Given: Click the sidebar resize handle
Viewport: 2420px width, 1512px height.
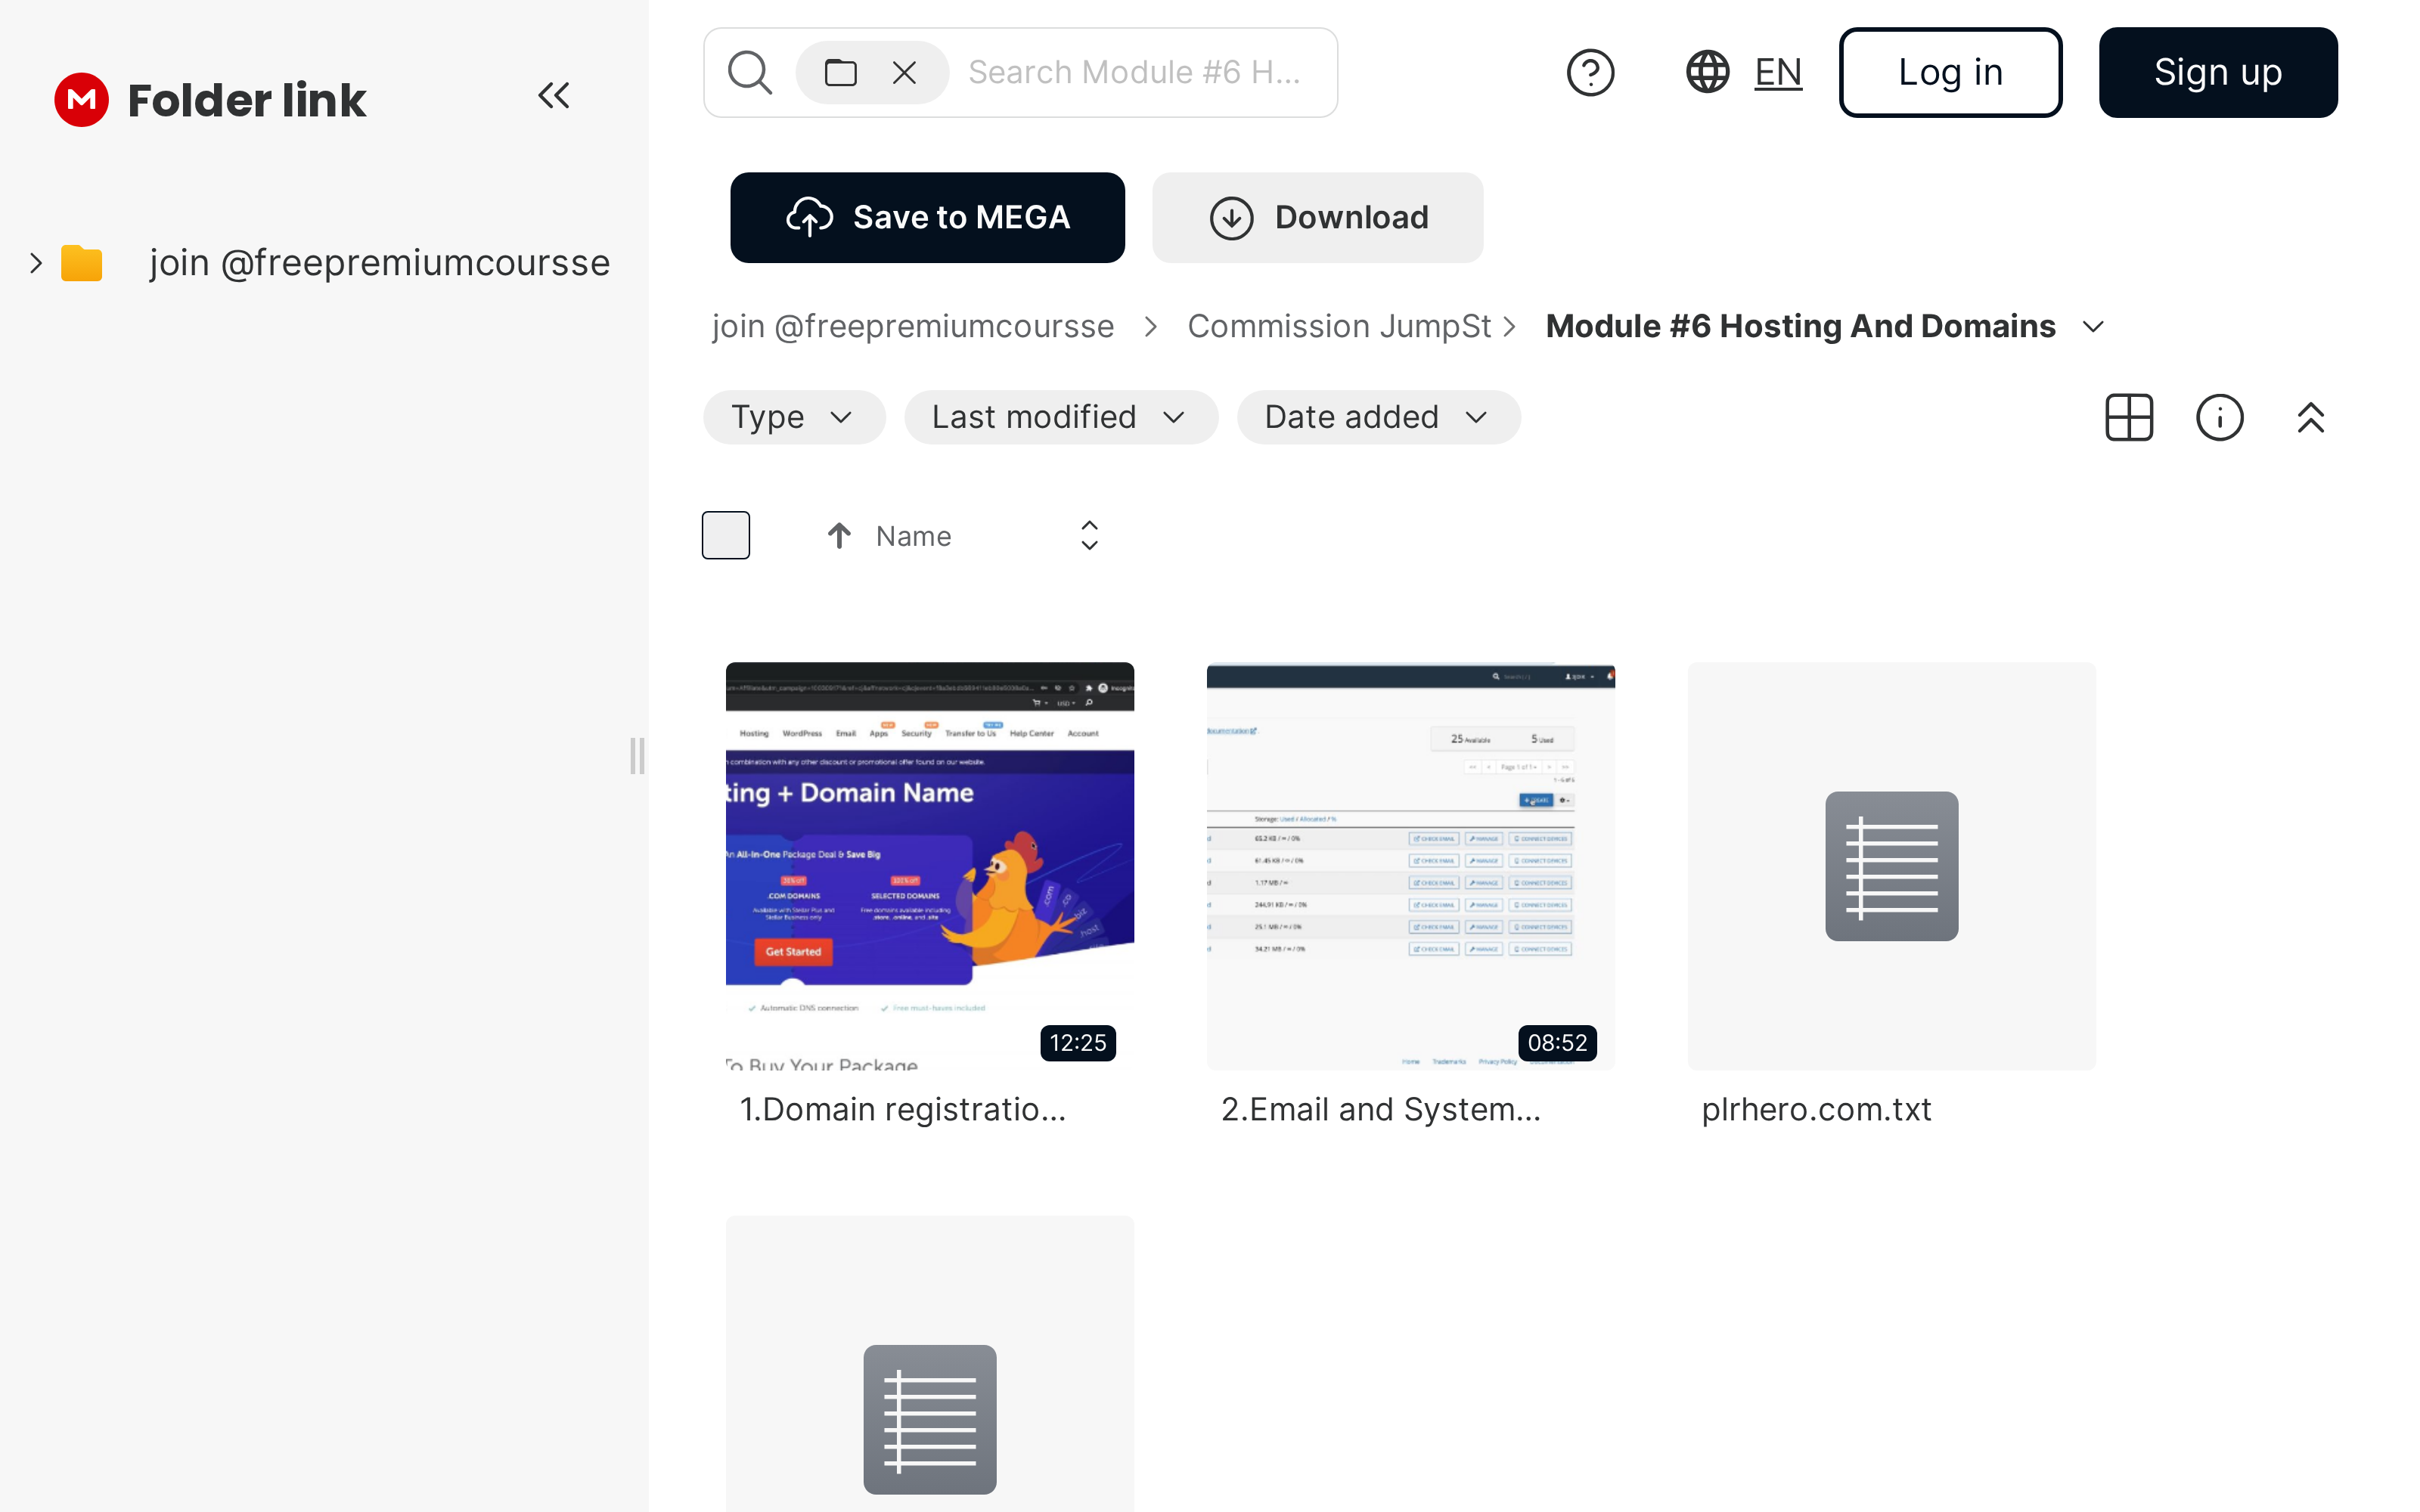Looking at the screenshot, I should tap(637, 756).
